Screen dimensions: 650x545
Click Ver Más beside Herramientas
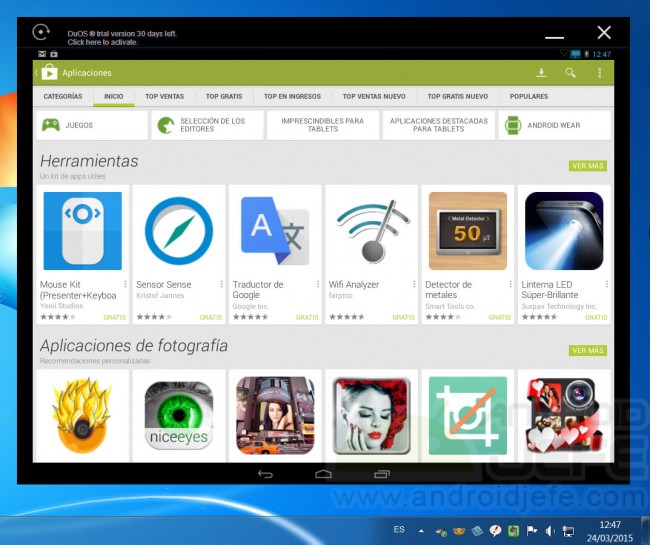click(x=588, y=166)
